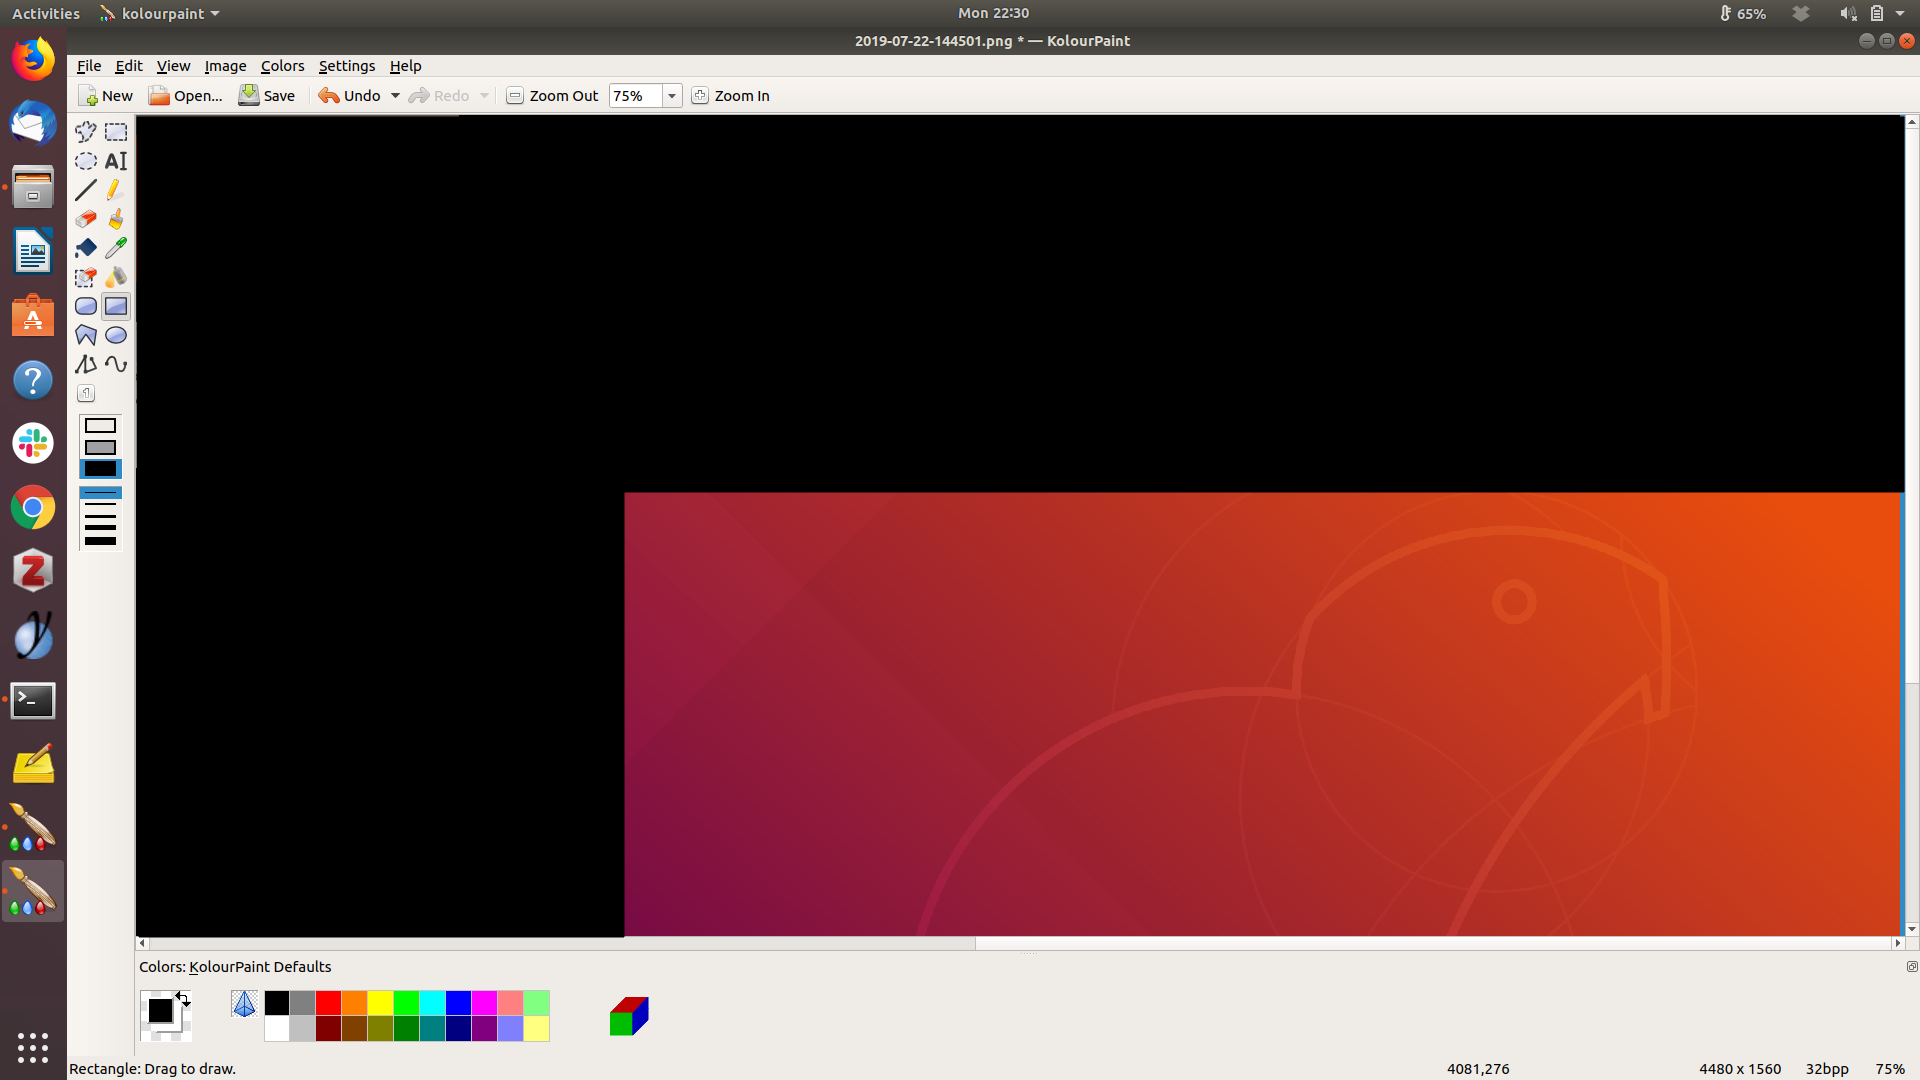This screenshot has height=1080, width=1920.
Task: Pick the red color swatch
Action: pos(328,1003)
